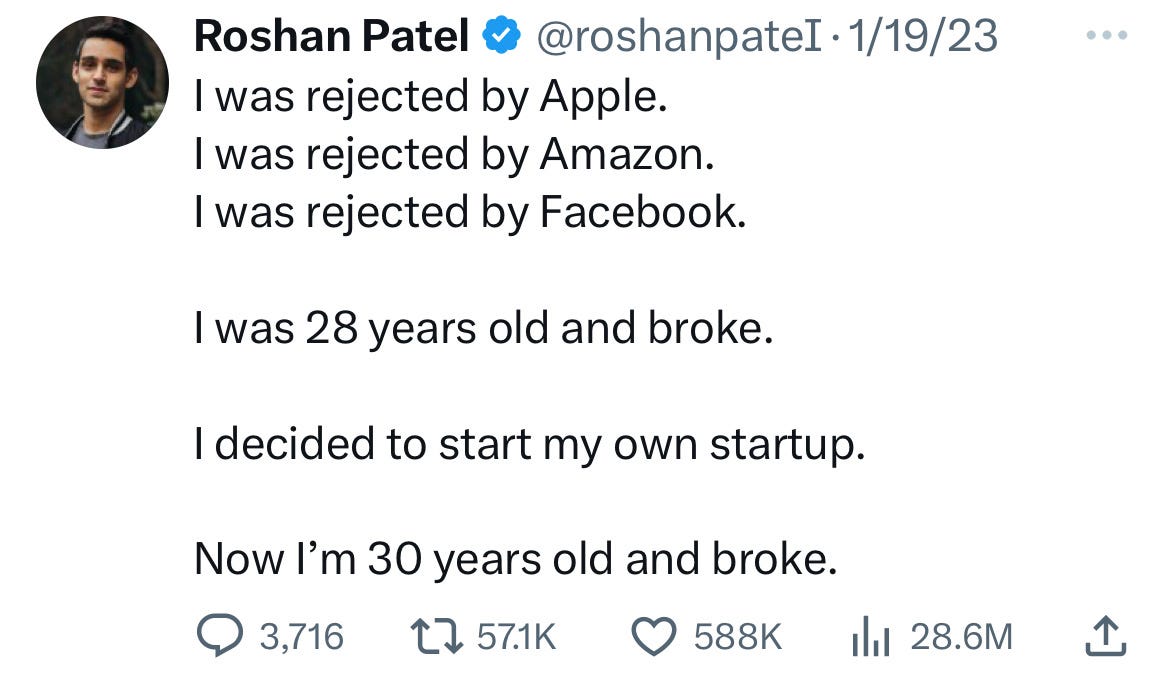The image size is (1170, 678).
Task: Click the line "I was rejected by Facebook."
Action: (470, 213)
